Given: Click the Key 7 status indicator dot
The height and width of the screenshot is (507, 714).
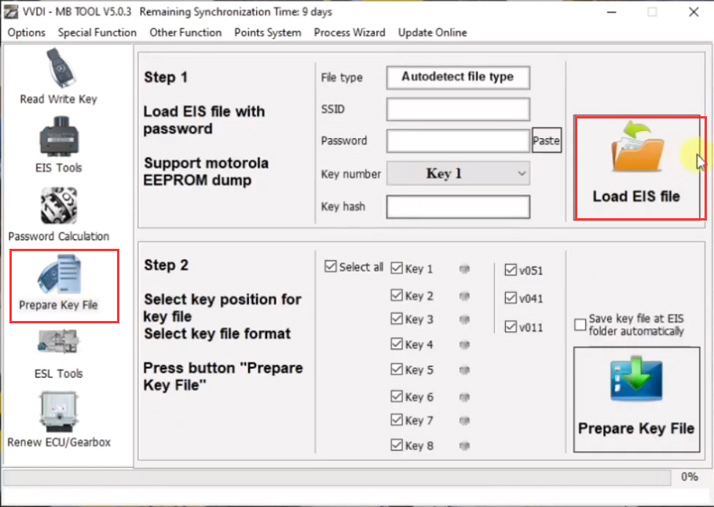Looking at the screenshot, I should point(464,420).
